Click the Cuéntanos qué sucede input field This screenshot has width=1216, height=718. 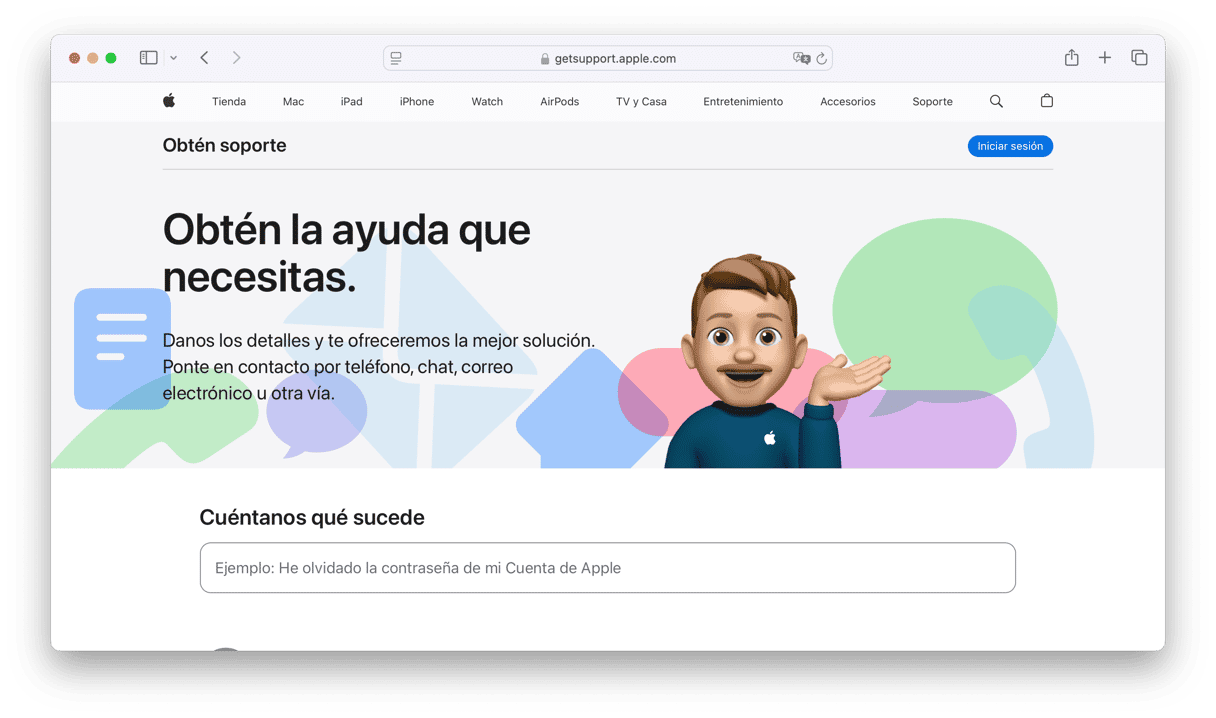[608, 568]
